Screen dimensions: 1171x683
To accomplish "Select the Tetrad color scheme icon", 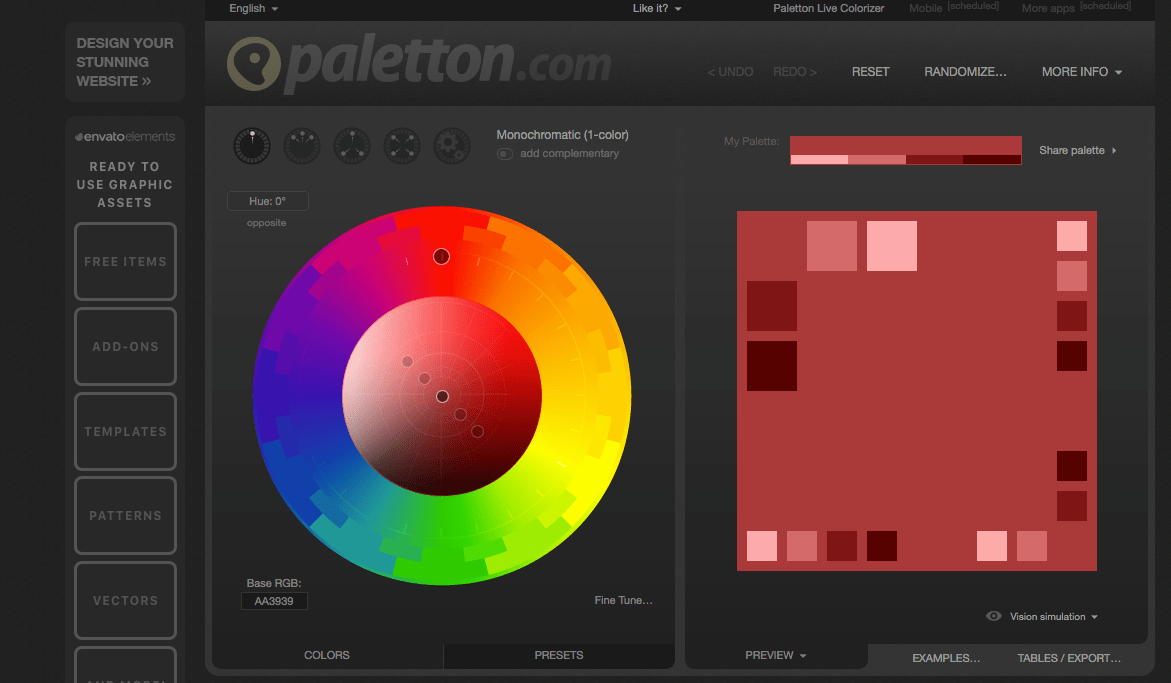I will click(401, 146).
